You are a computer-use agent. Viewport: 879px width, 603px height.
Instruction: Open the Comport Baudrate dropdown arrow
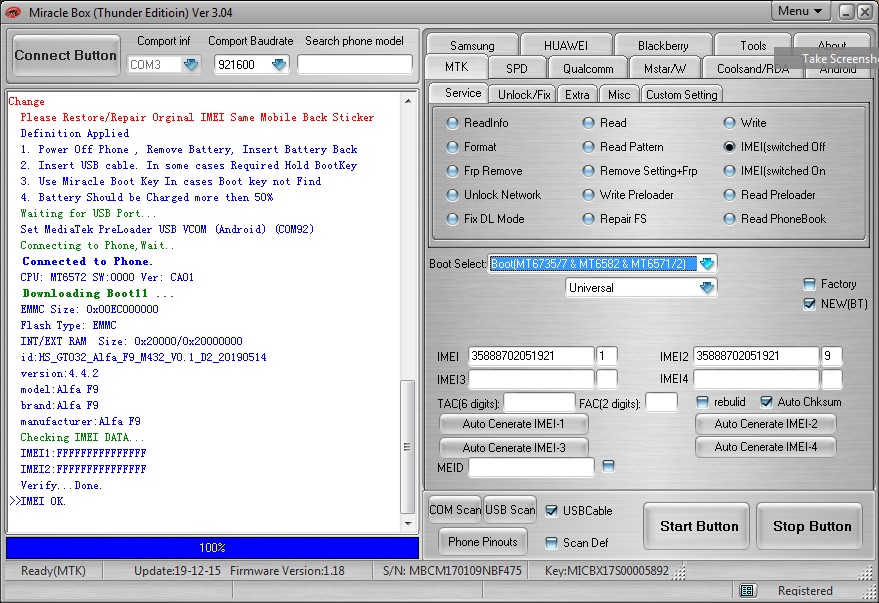pyautogui.click(x=279, y=64)
